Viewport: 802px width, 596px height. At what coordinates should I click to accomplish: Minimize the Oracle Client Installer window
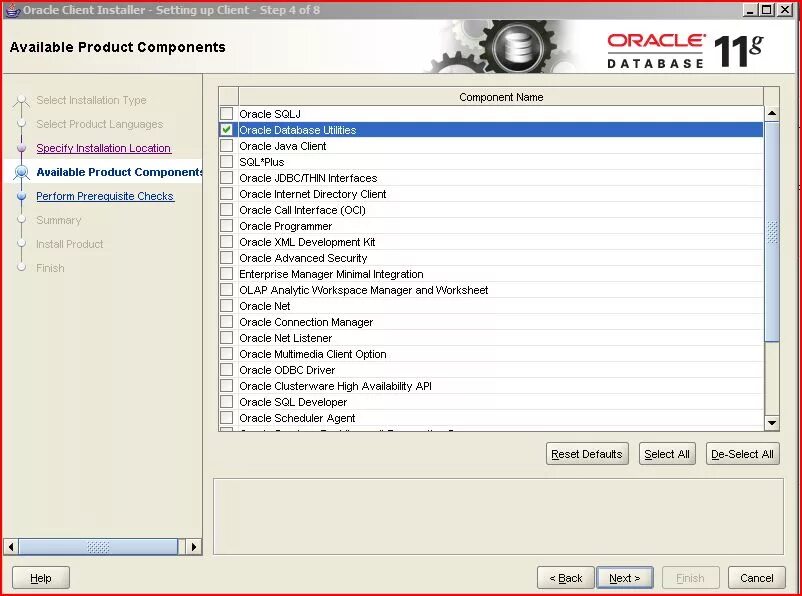point(750,10)
